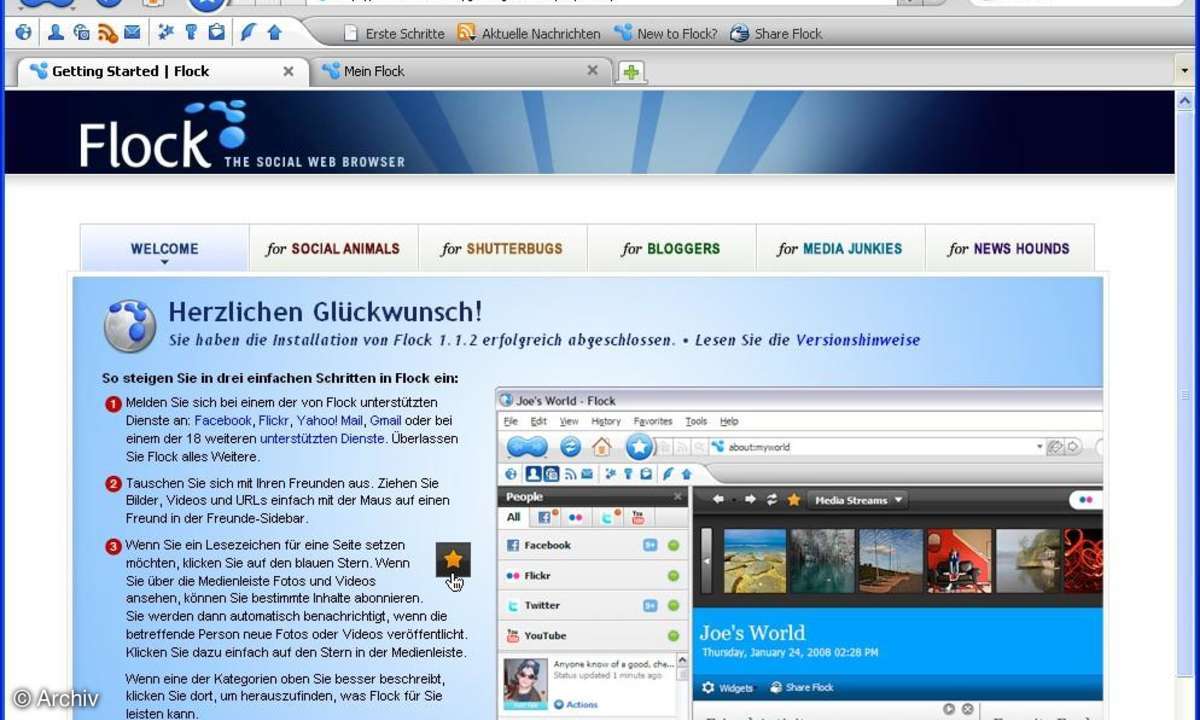The image size is (1200, 720).
Task: Click the Herzlichen Glückwunsch! heading
Action: (x=325, y=311)
